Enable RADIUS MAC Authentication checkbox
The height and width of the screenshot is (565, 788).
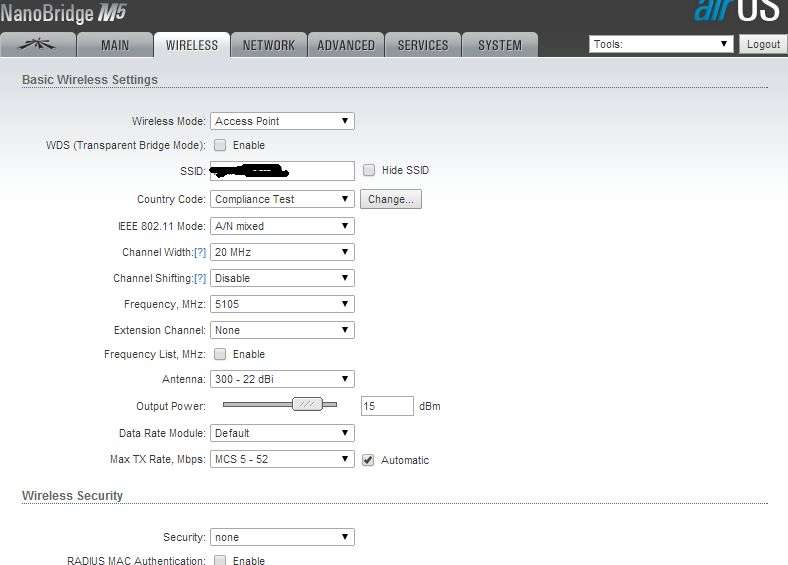pos(220,560)
